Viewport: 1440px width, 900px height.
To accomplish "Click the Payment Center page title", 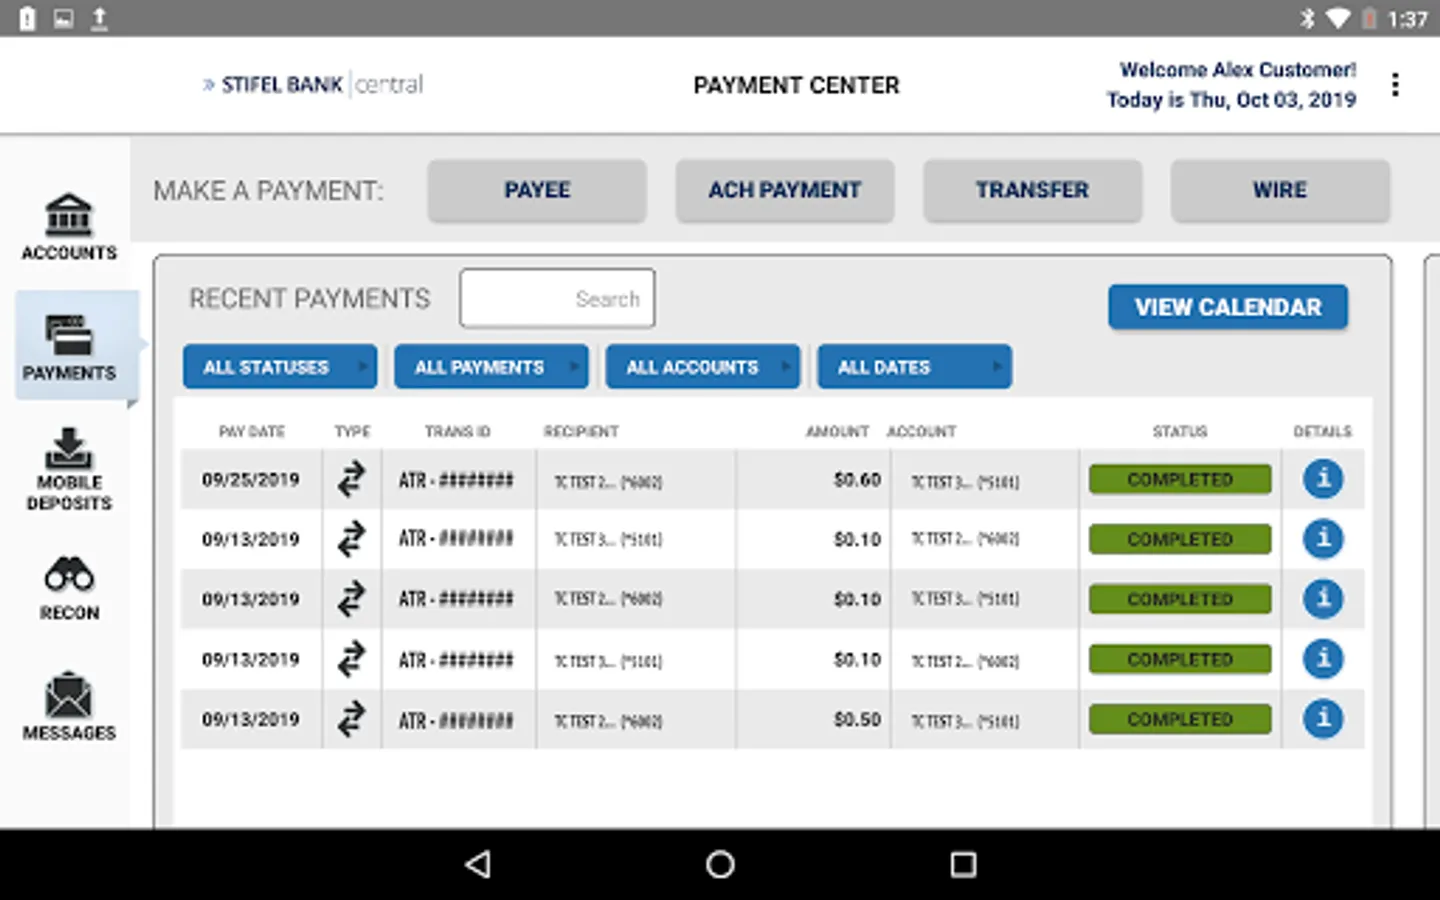I will point(796,85).
